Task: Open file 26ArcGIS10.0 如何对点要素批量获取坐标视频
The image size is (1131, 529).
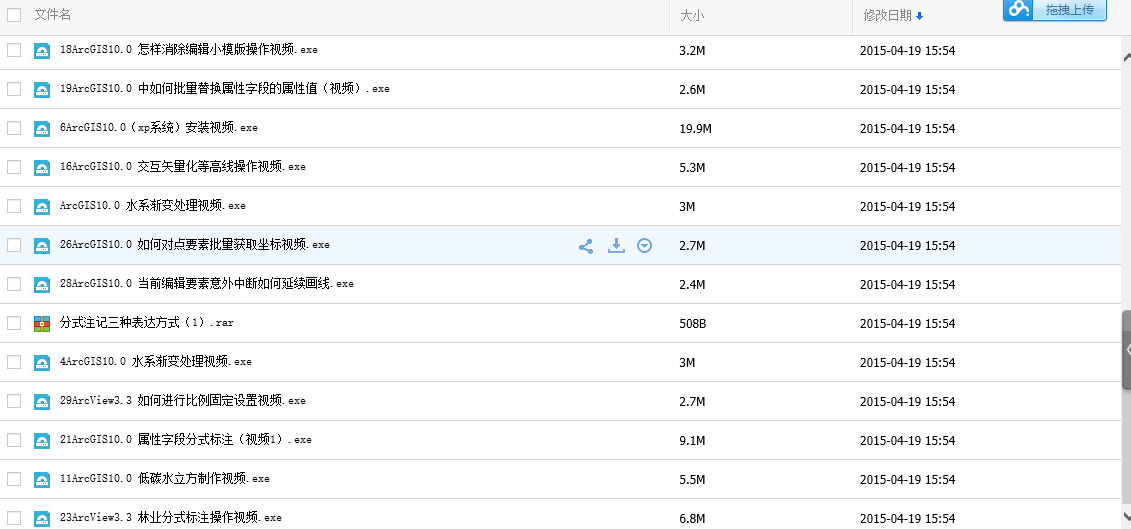Action: pyautogui.click(x=195, y=245)
